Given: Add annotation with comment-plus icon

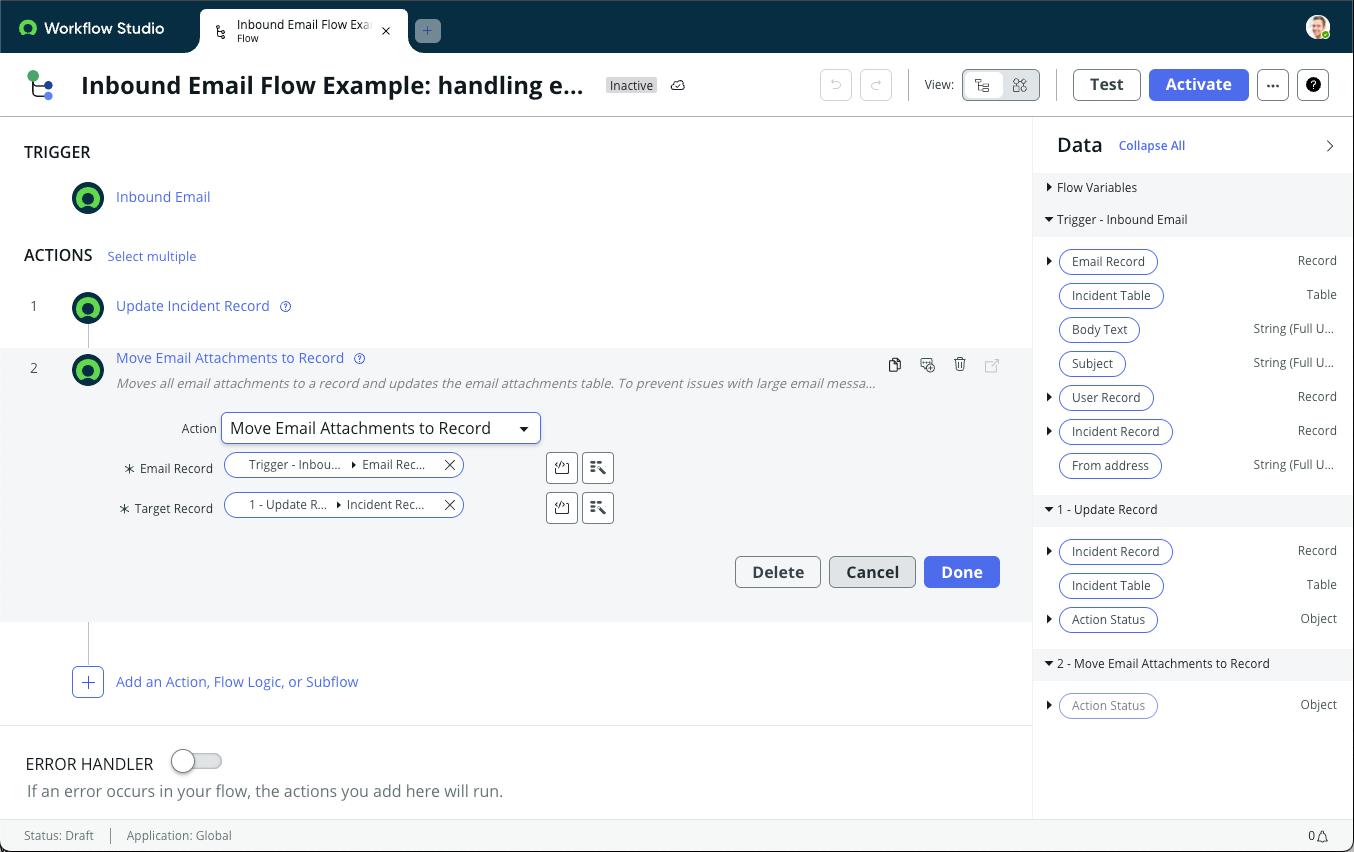Looking at the screenshot, I should [x=927, y=365].
